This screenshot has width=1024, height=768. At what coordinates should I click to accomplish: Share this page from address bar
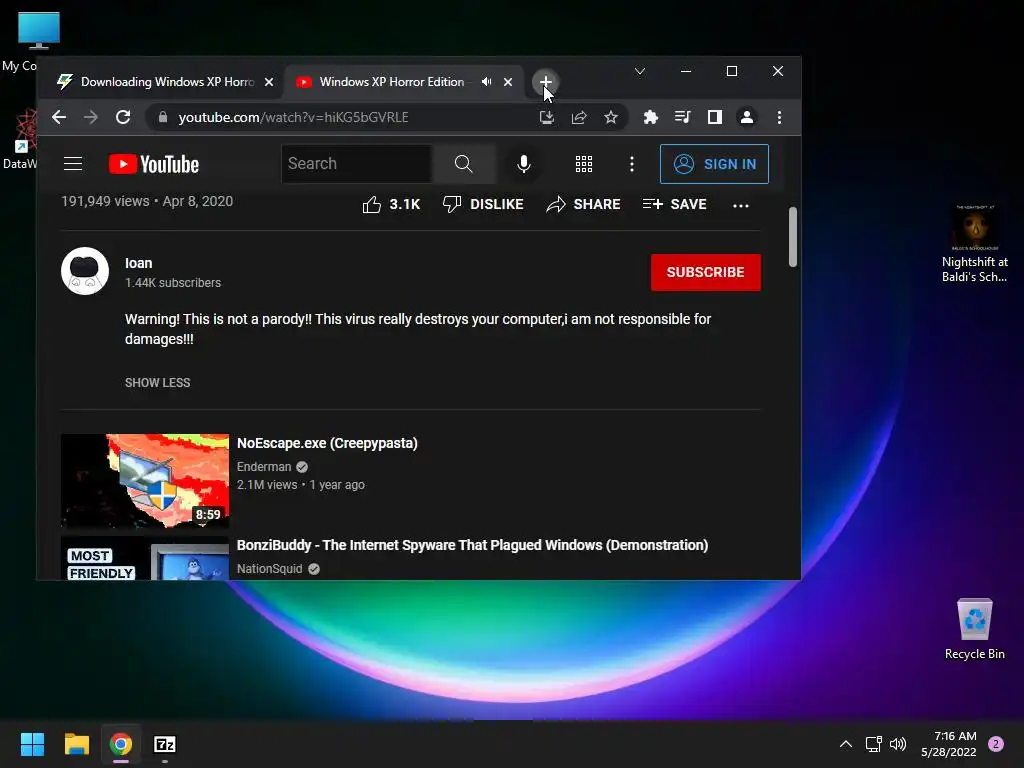(x=579, y=118)
